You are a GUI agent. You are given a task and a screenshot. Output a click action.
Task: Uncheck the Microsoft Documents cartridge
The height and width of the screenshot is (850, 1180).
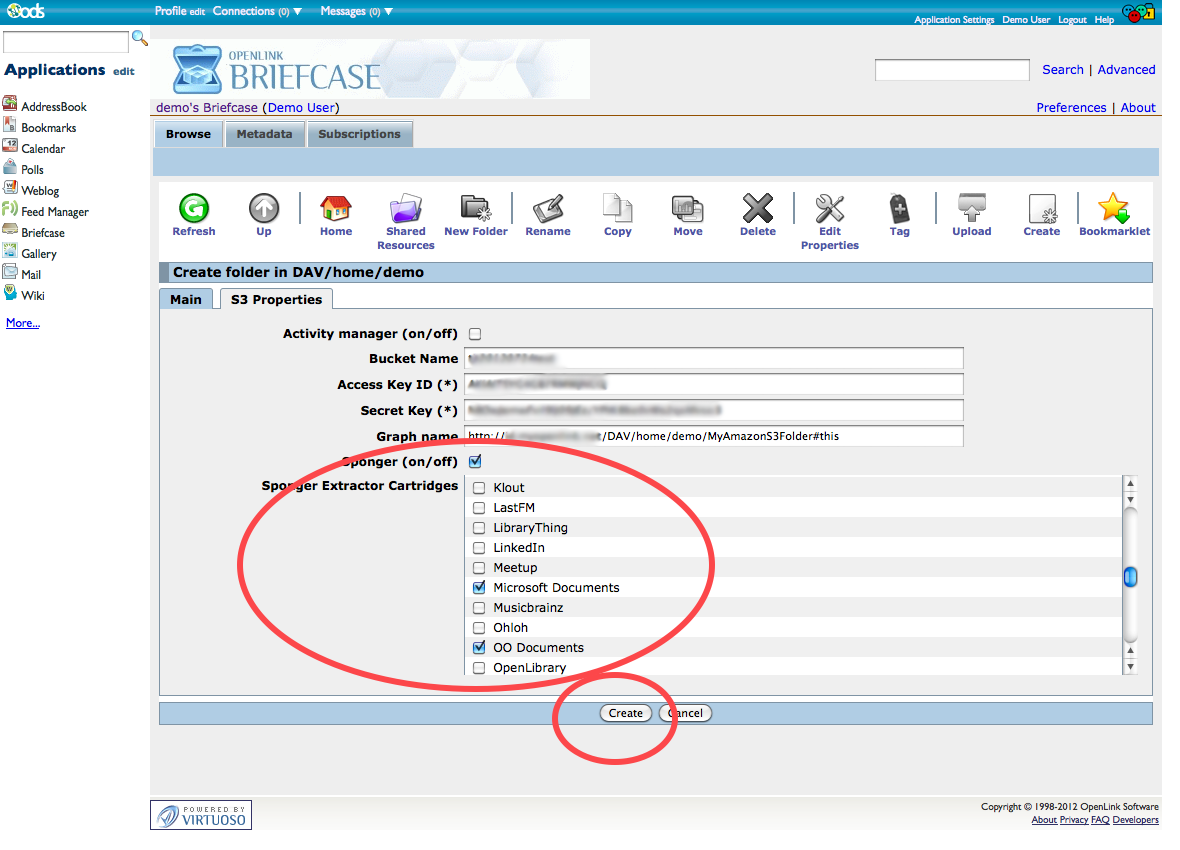(479, 588)
